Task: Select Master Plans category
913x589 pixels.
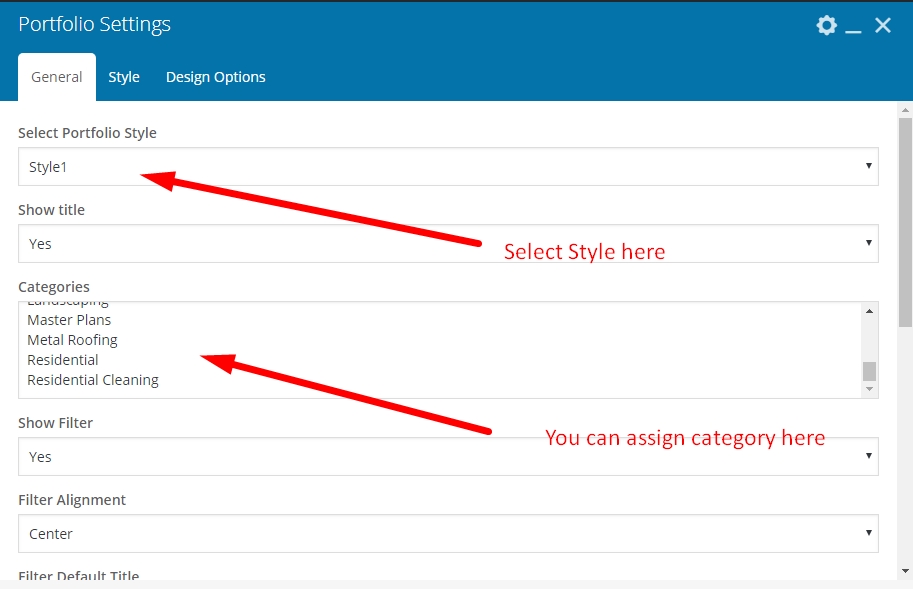Action: (x=69, y=320)
